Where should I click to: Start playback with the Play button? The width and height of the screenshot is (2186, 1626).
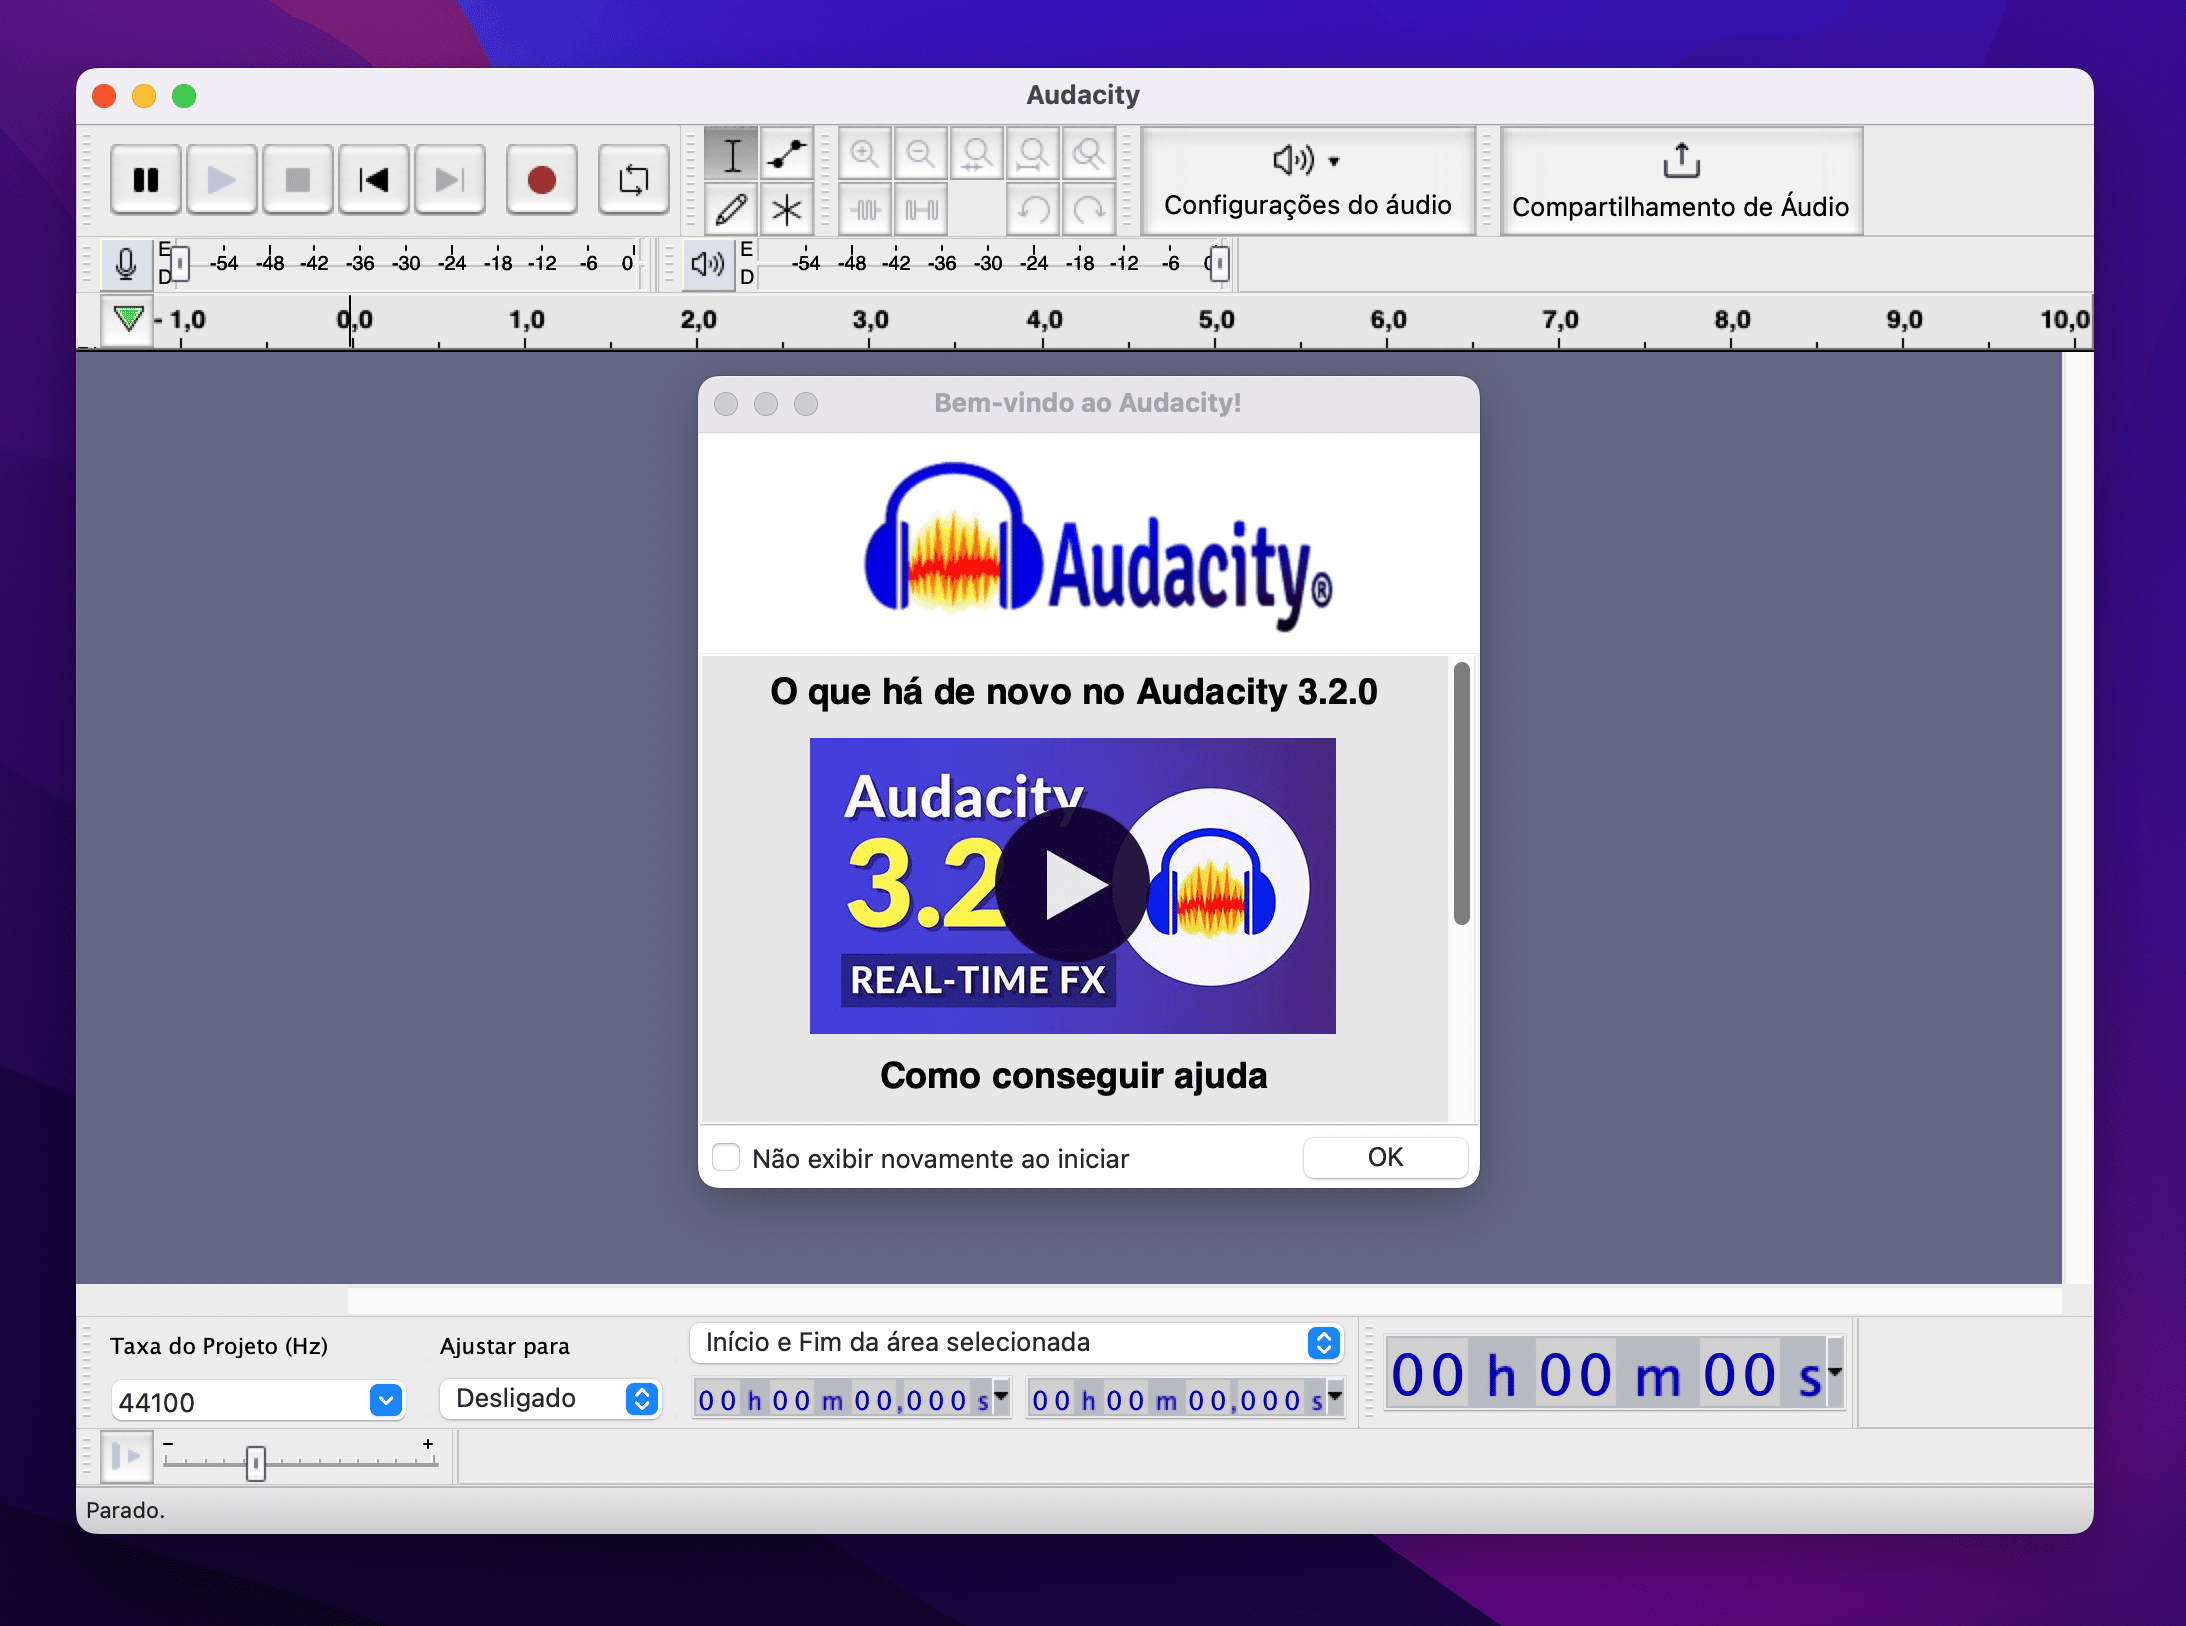click(x=222, y=180)
